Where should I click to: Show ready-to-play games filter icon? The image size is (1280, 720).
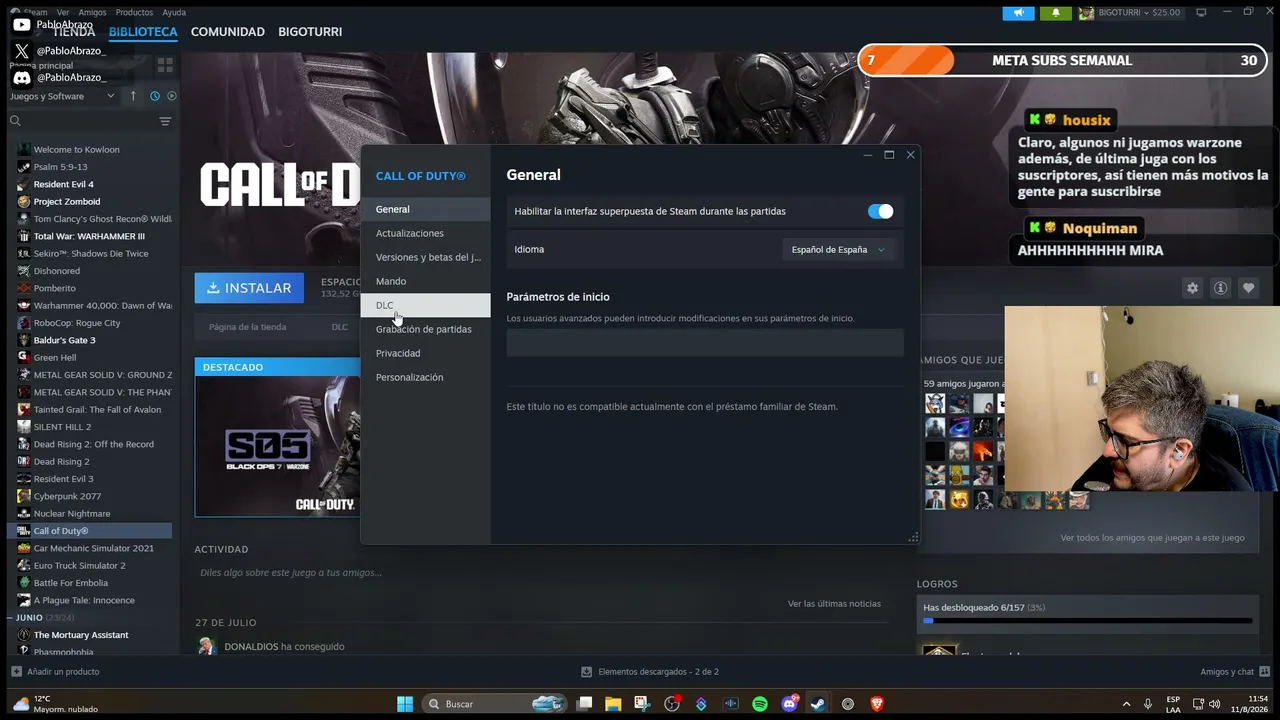tap(172, 96)
